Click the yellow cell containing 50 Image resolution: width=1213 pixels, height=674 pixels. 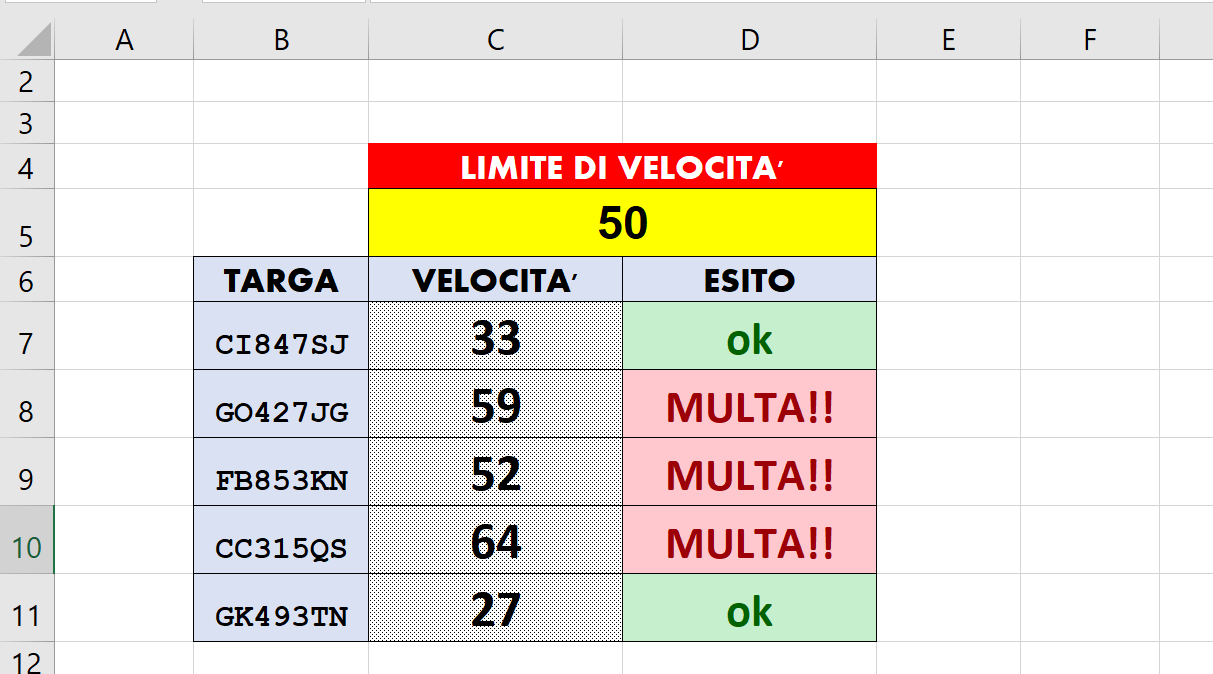[622, 223]
